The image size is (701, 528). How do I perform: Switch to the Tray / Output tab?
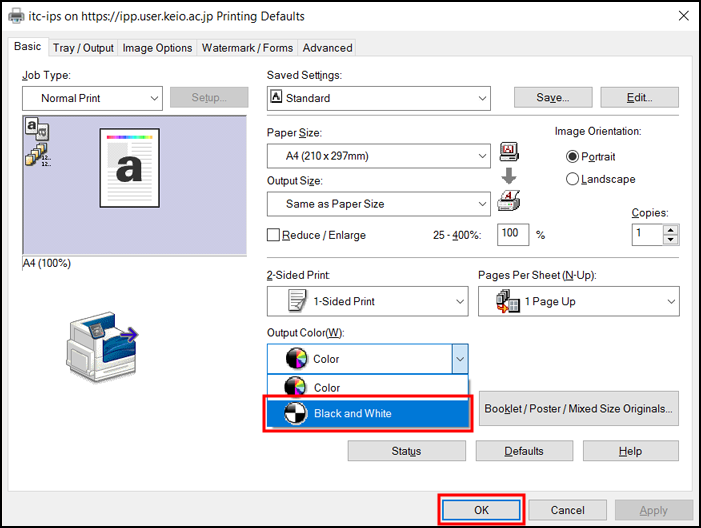83,48
